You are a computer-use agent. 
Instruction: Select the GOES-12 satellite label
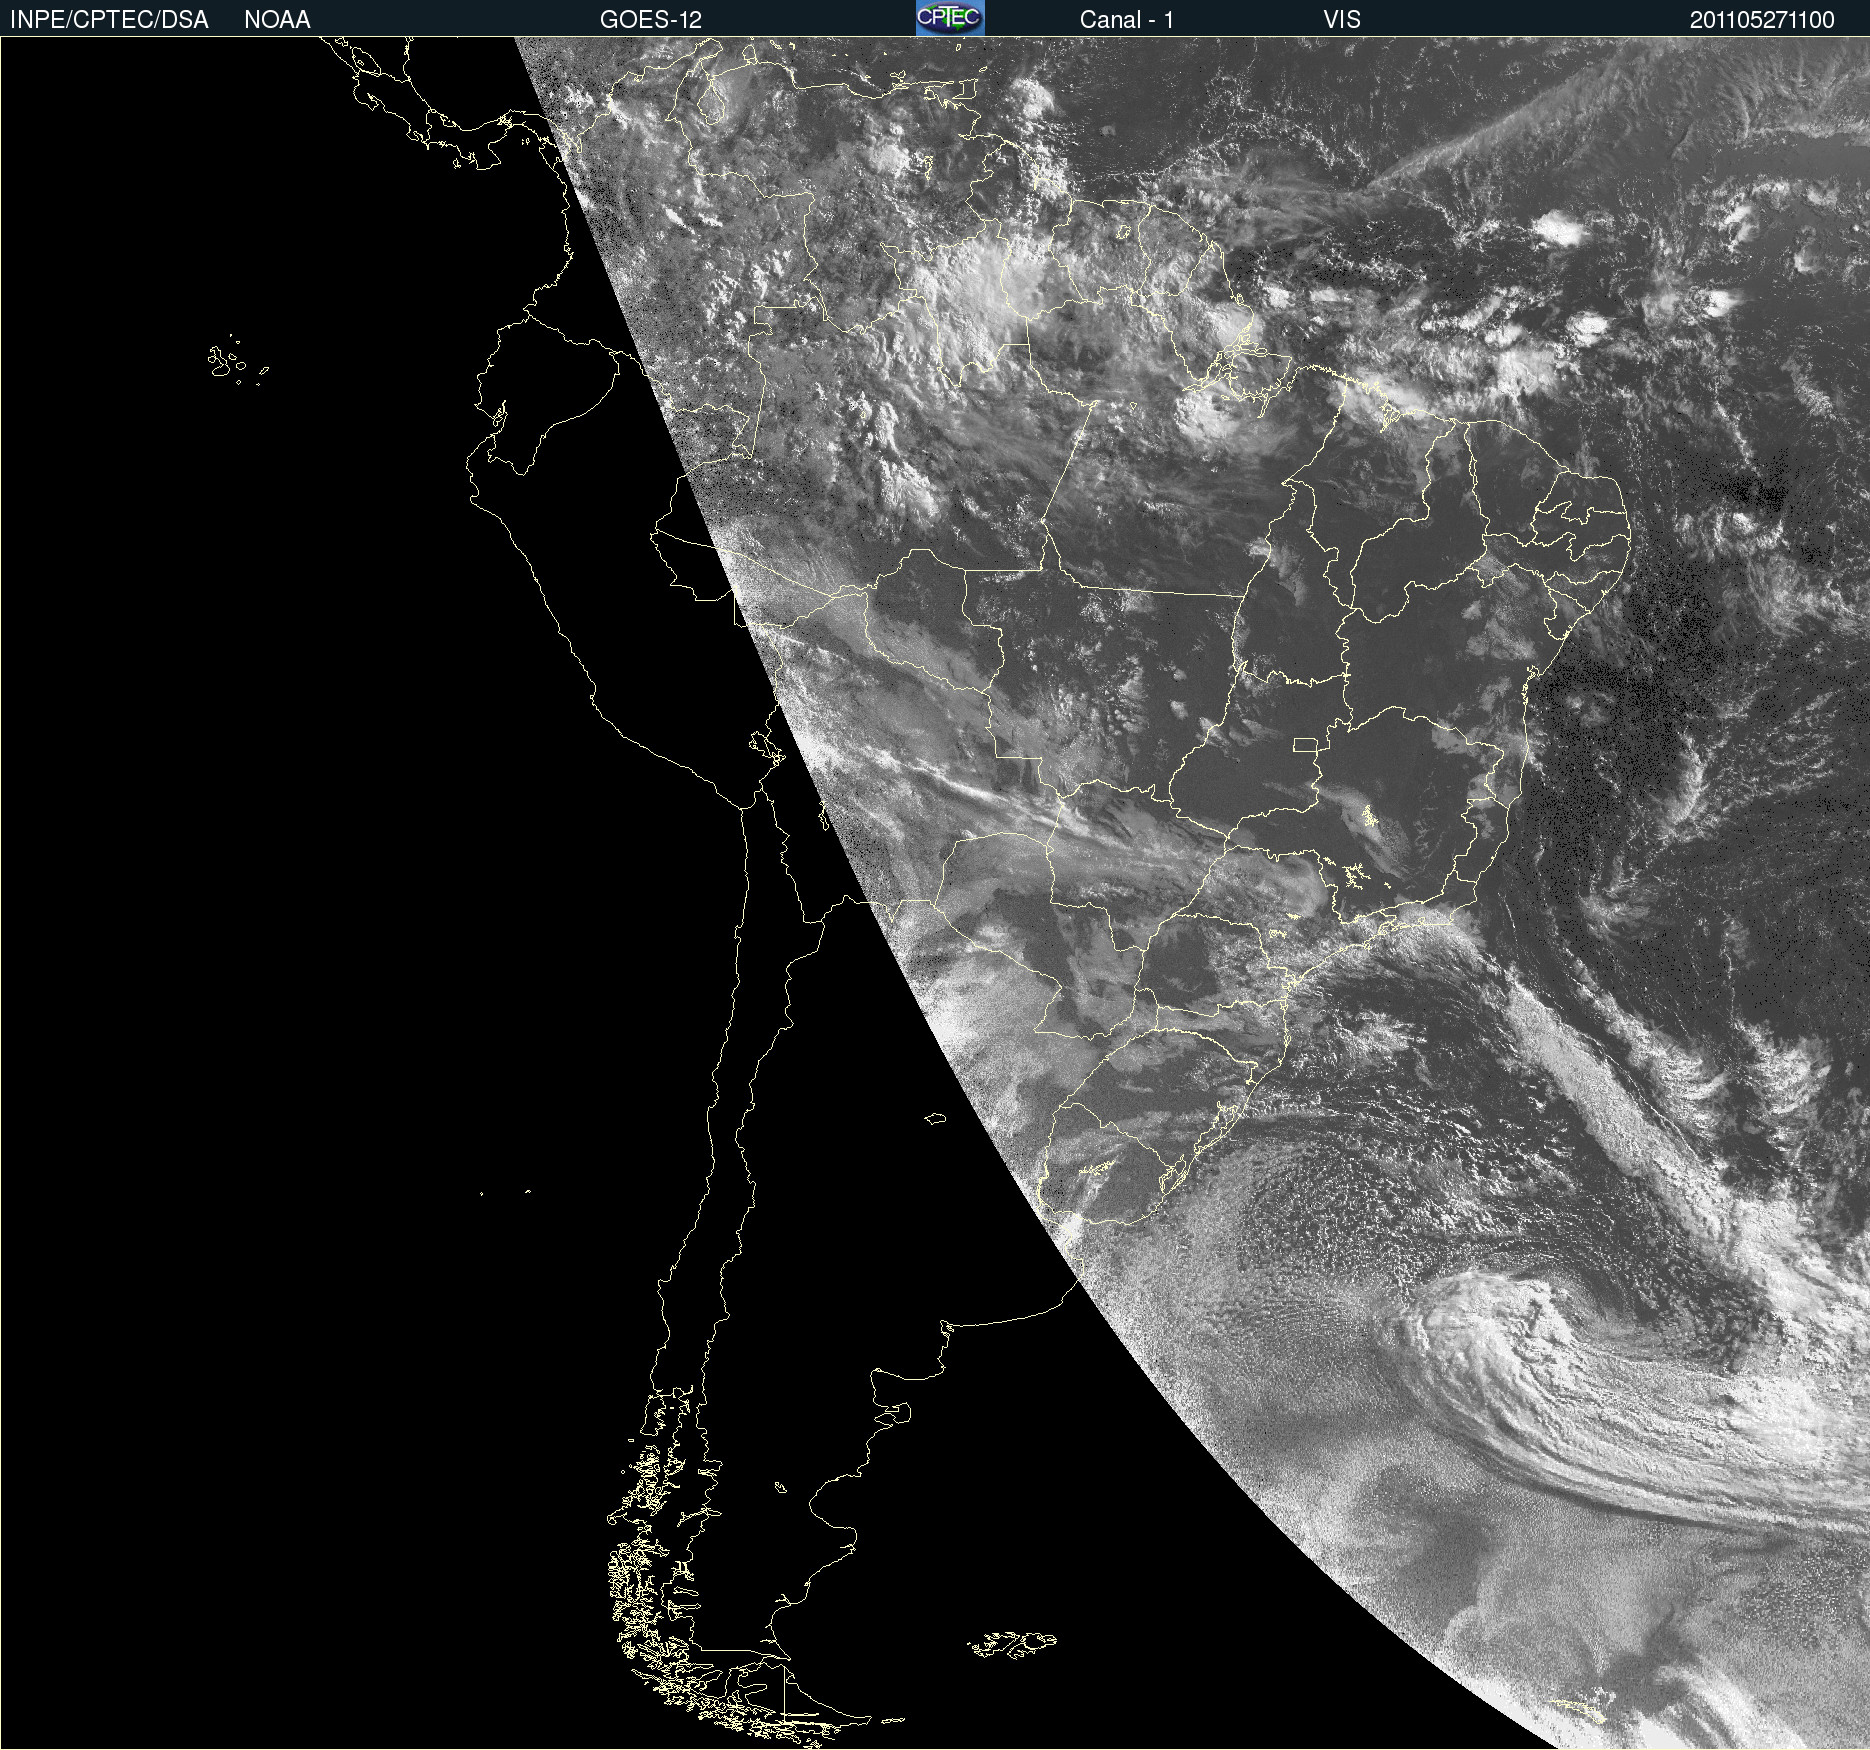click(x=651, y=20)
